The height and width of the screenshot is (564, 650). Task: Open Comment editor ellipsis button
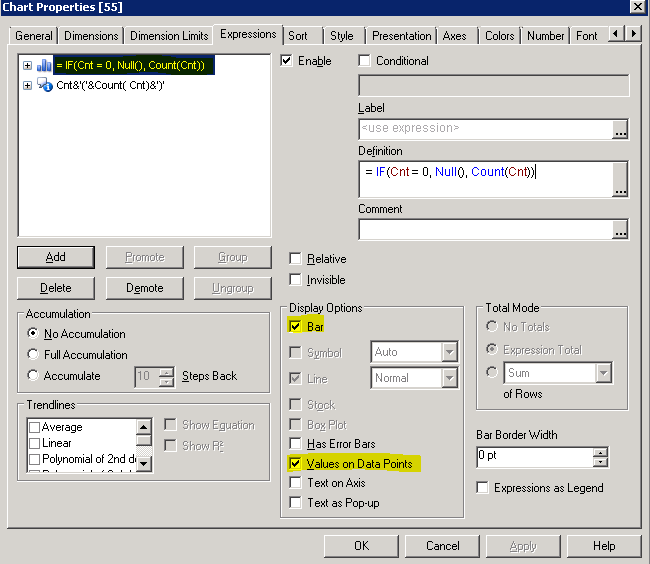(620, 231)
